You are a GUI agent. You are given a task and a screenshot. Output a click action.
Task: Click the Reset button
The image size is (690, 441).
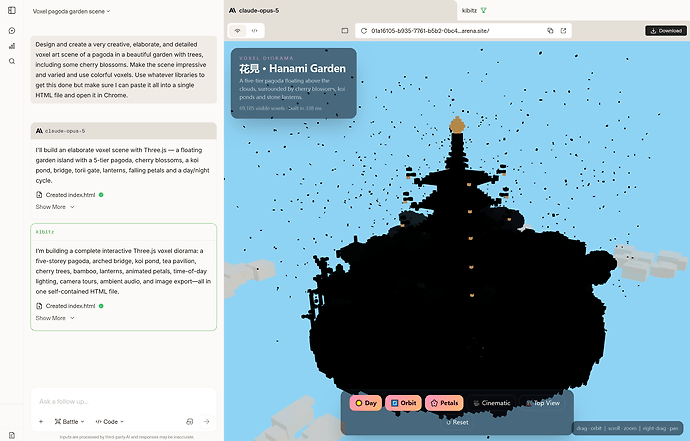coord(457,422)
